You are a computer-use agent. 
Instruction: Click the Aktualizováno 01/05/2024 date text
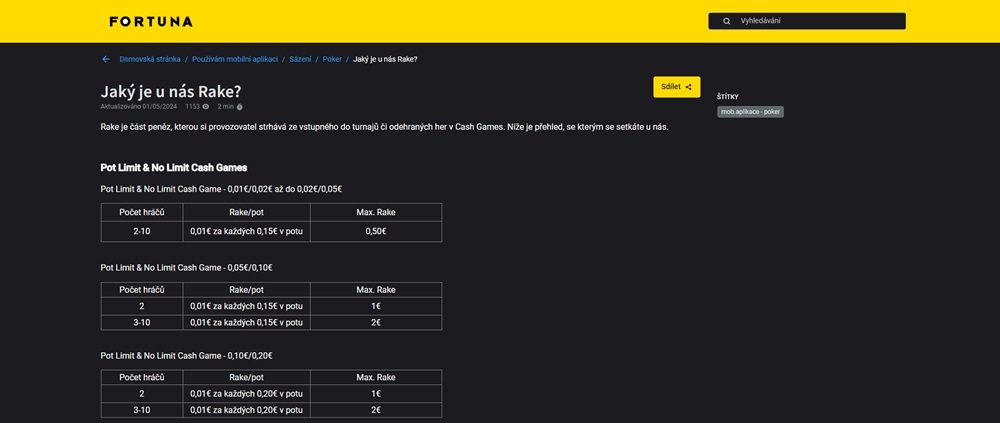tap(138, 106)
